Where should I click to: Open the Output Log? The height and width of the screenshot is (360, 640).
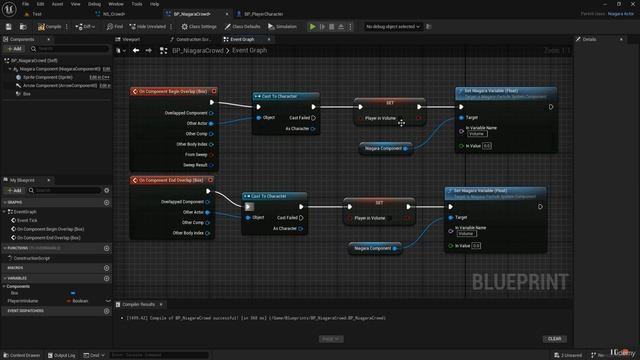pos(62,356)
